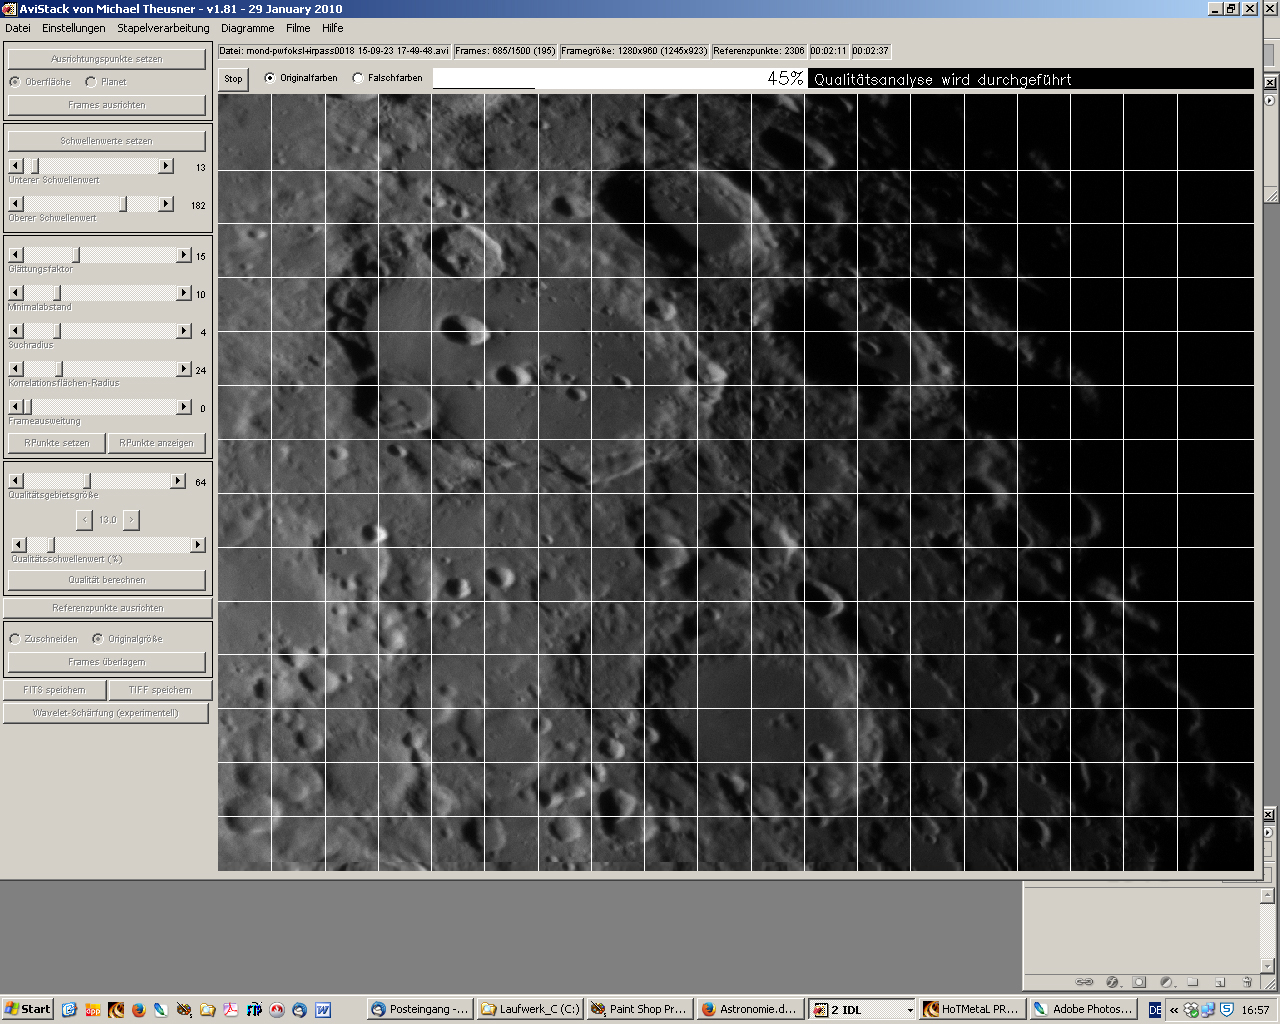Select the Falschfarben radio button

coord(358,78)
